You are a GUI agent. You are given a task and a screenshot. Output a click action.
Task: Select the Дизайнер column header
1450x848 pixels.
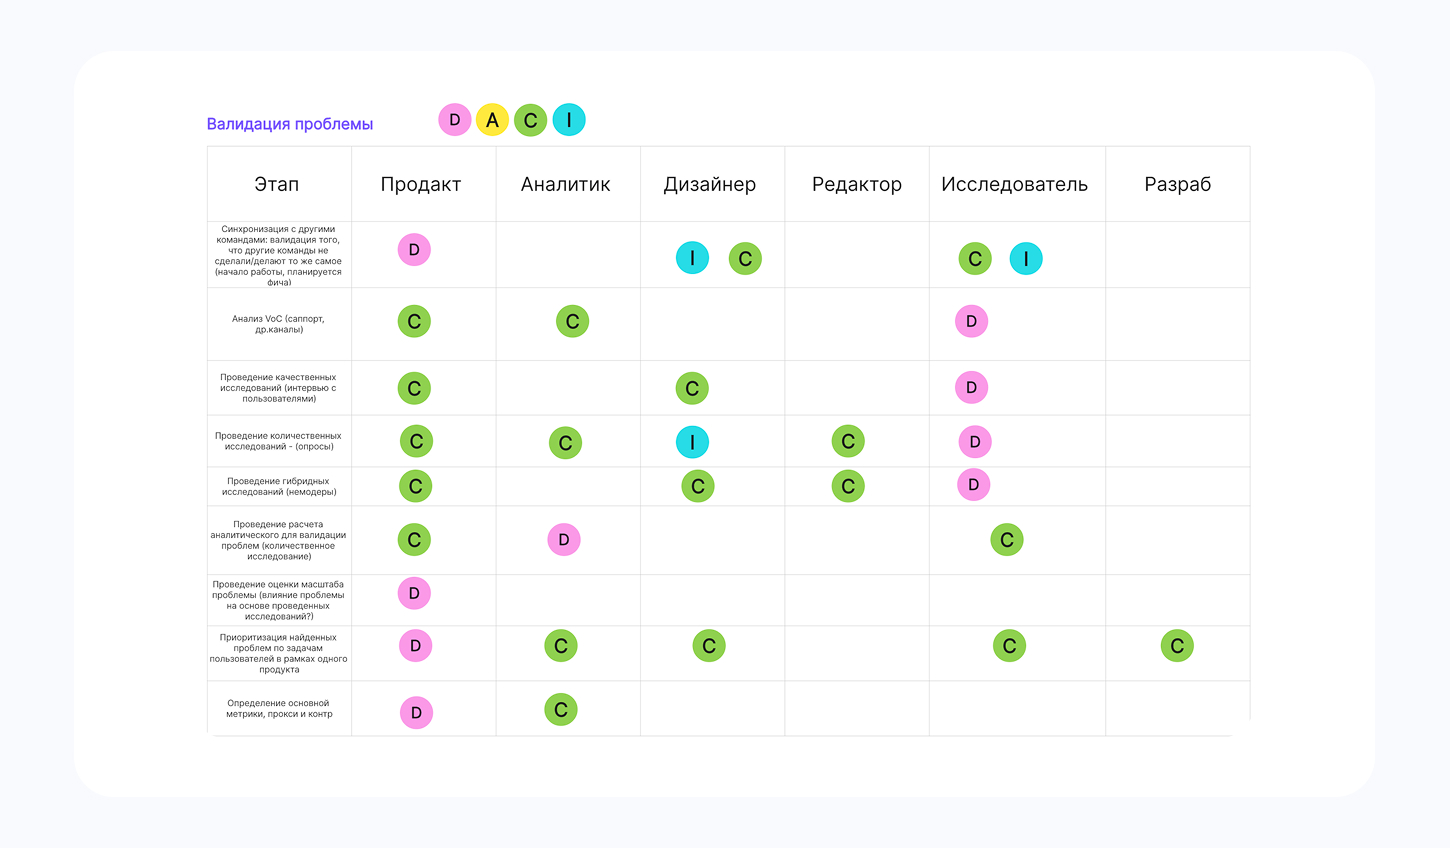tap(710, 184)
